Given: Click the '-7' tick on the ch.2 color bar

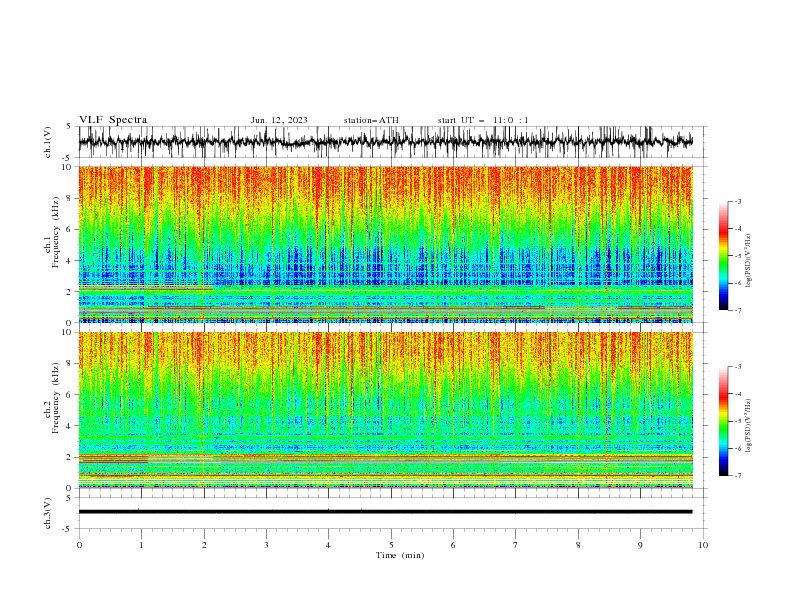Looking at the screenshot, I should 738,476.
